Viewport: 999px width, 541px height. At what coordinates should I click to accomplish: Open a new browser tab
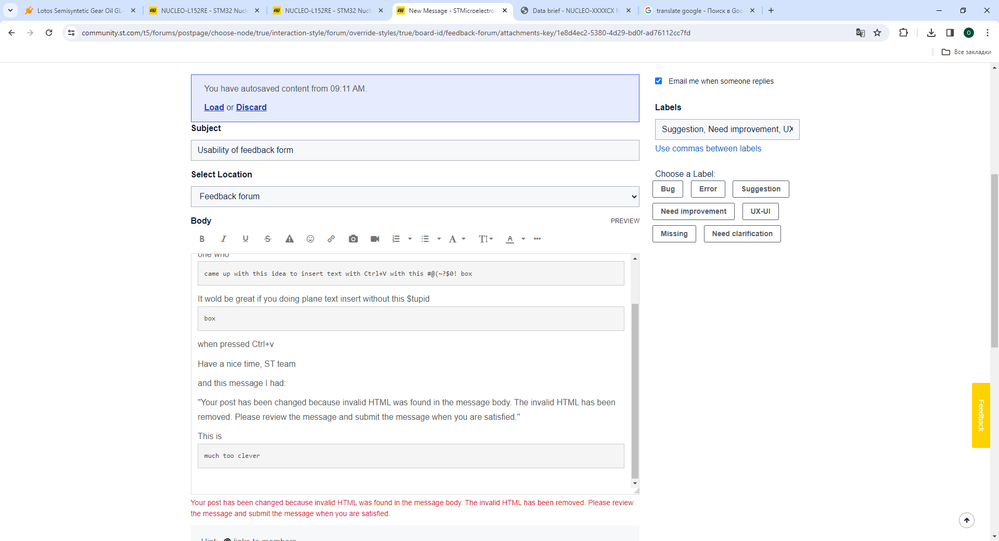pos(771,10)
